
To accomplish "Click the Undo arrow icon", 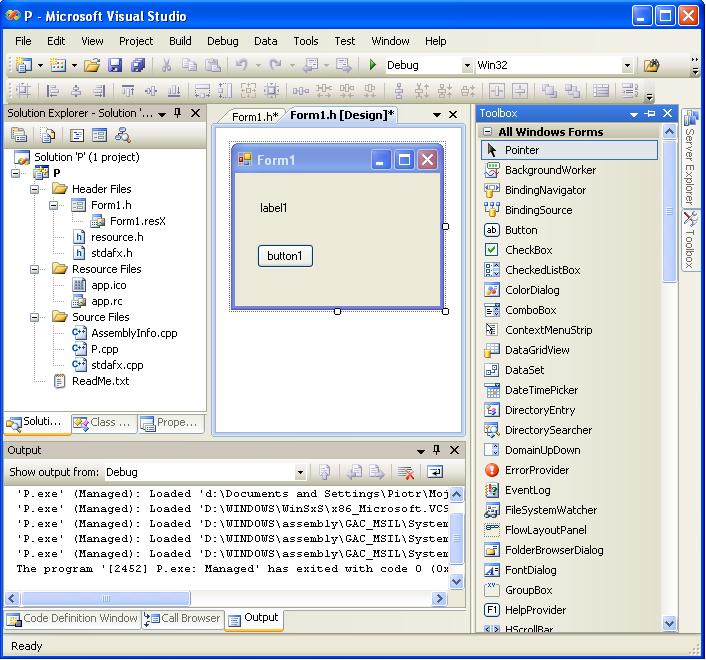I will (x=242, y=65).
